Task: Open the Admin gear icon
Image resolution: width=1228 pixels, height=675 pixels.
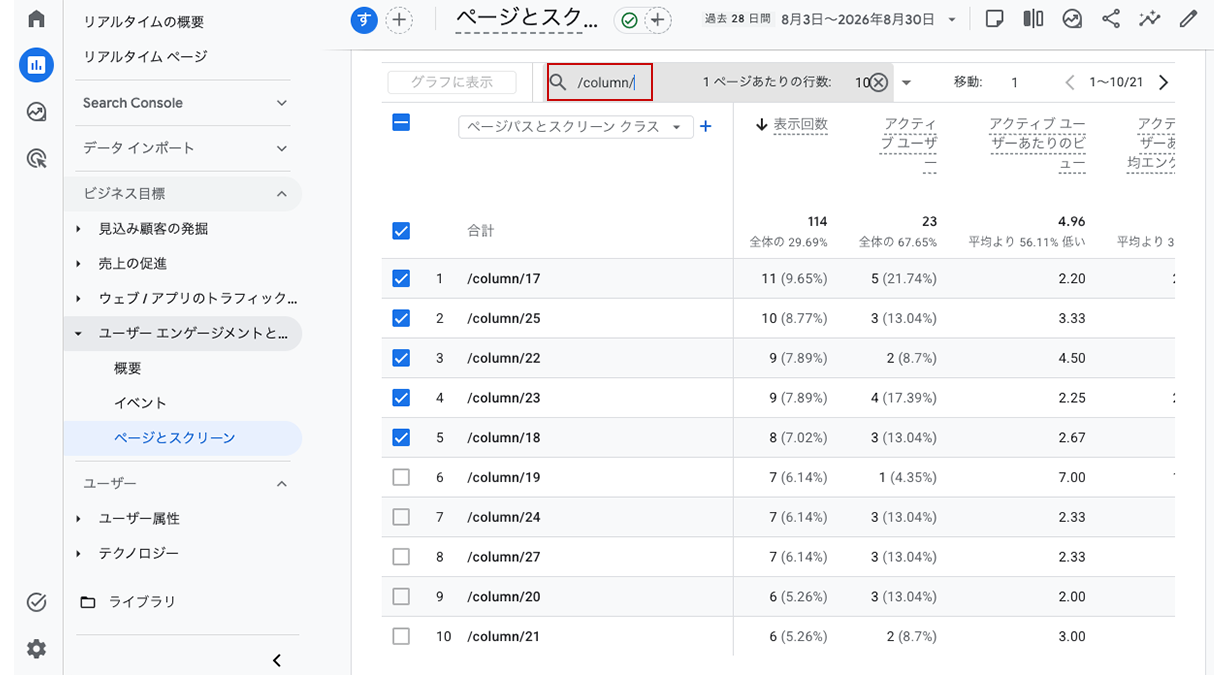Action: (36, 649)
